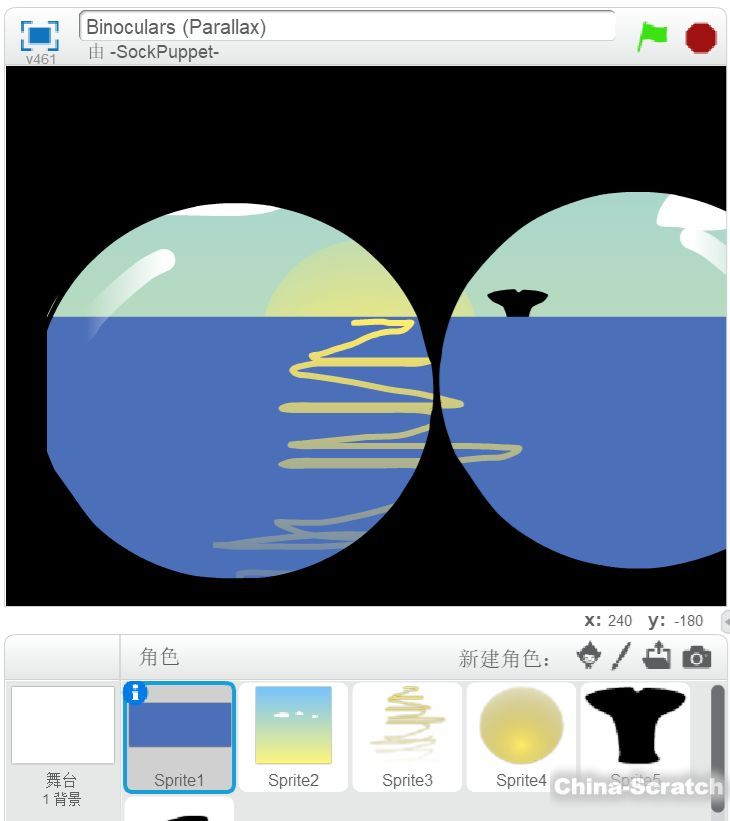Choose new sprite from library icon

[x=589, y=656]
